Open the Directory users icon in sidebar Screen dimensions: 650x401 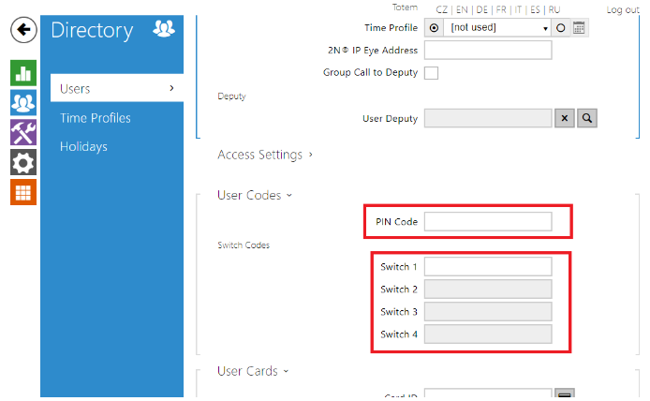point(24,102)
